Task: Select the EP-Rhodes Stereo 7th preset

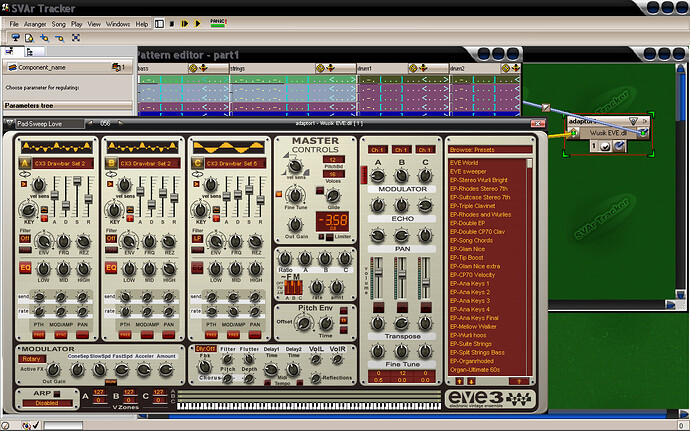Action: click(478, 188)
